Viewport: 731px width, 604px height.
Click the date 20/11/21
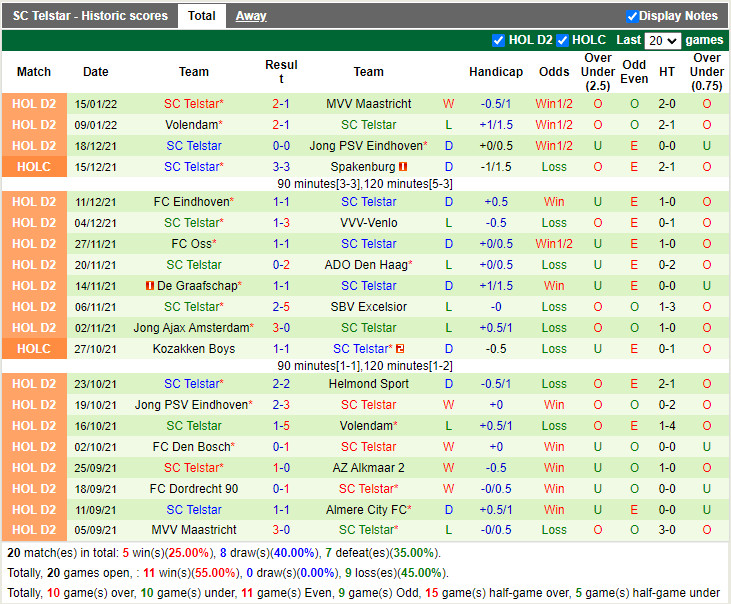[96, 265]
